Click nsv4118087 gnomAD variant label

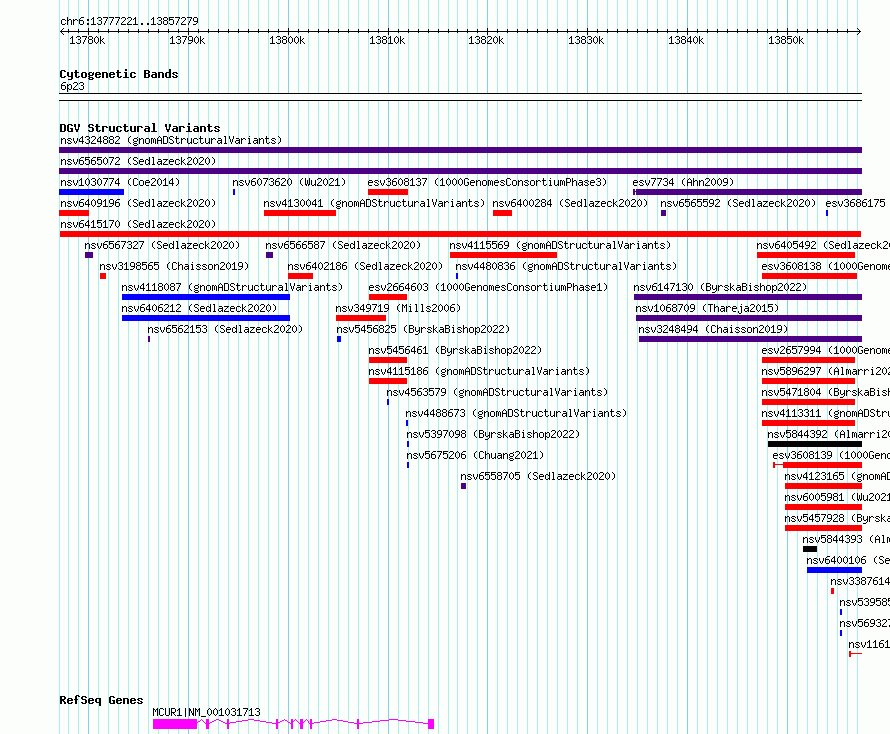coord(232,287)
